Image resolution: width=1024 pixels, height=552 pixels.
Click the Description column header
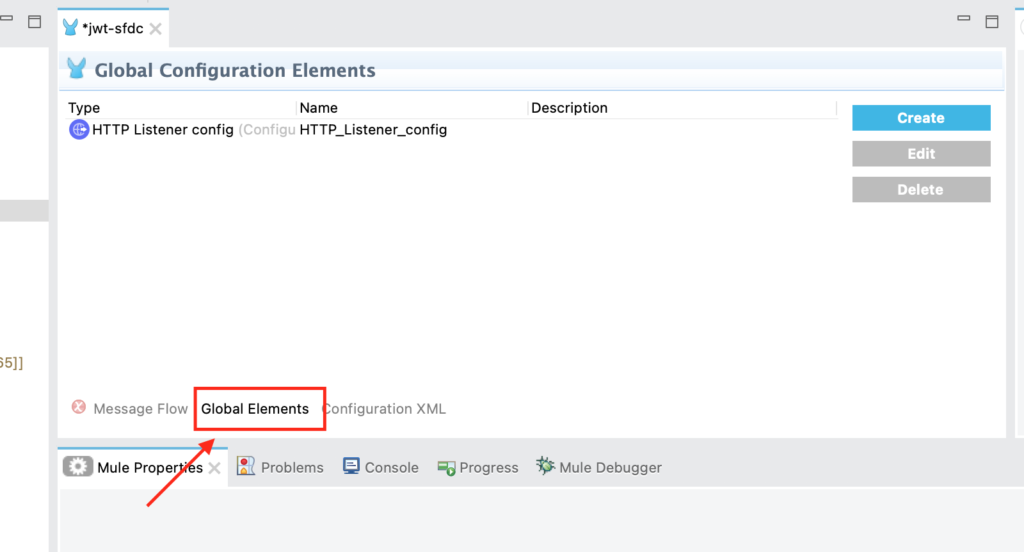[x=569, y=108]
